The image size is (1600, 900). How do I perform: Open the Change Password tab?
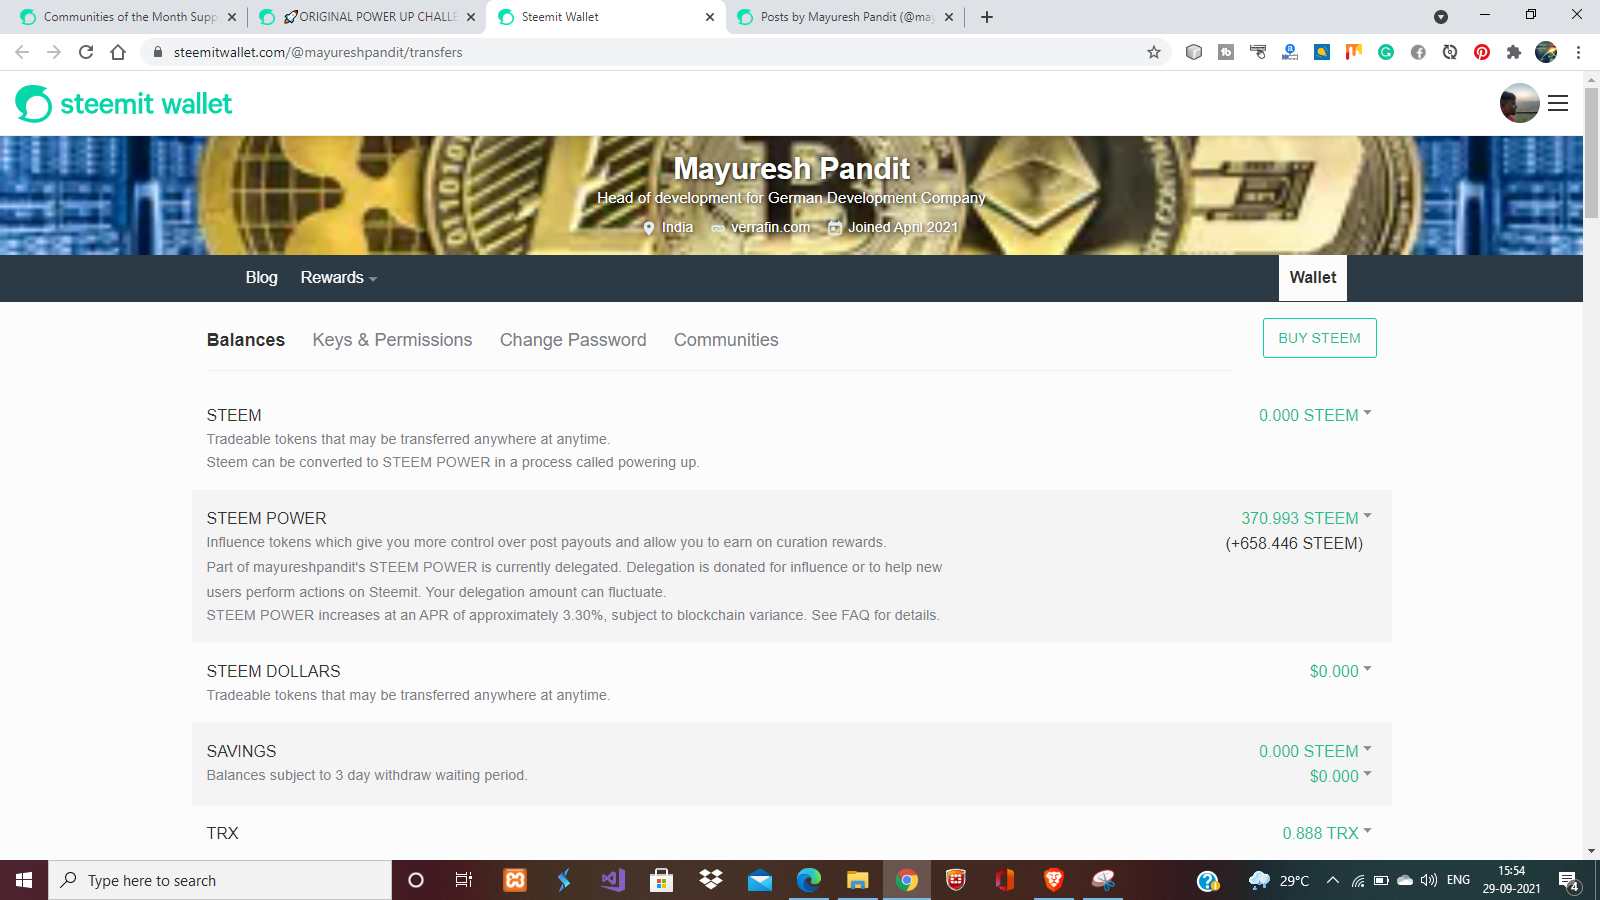click(573, 340)
